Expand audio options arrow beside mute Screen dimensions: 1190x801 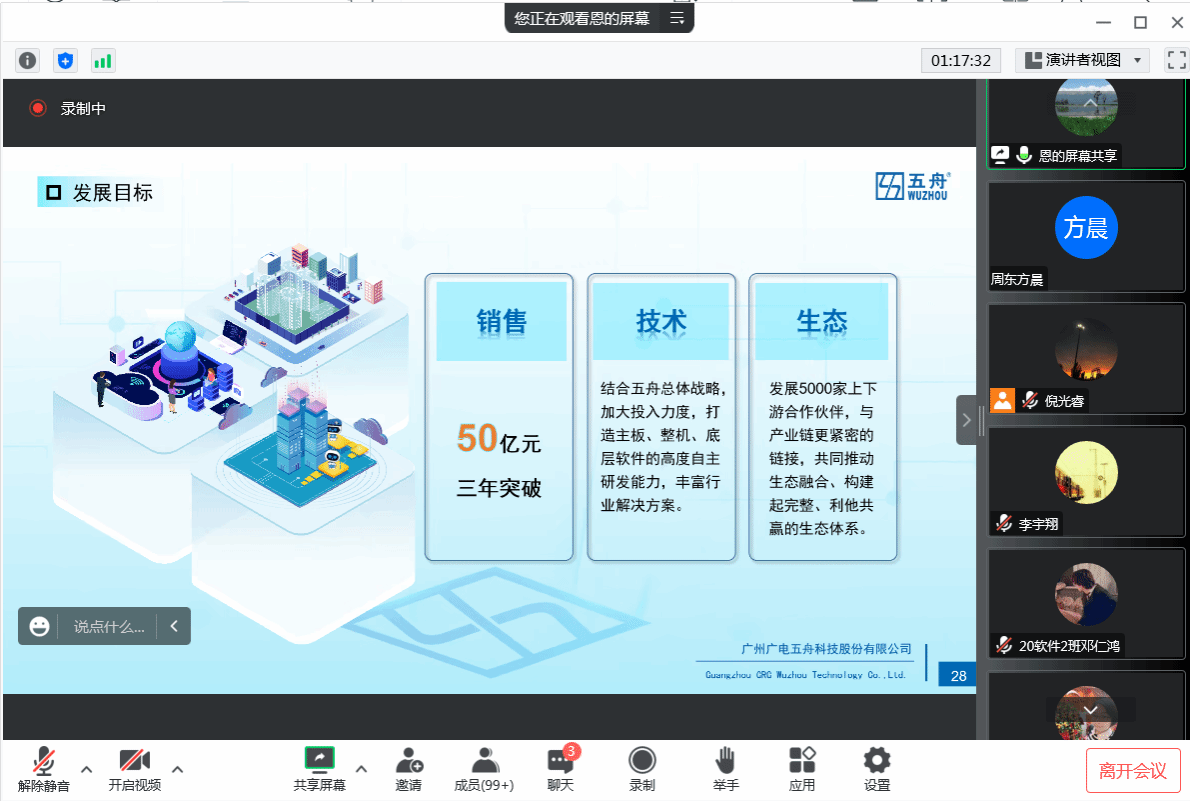click(87, 769)
